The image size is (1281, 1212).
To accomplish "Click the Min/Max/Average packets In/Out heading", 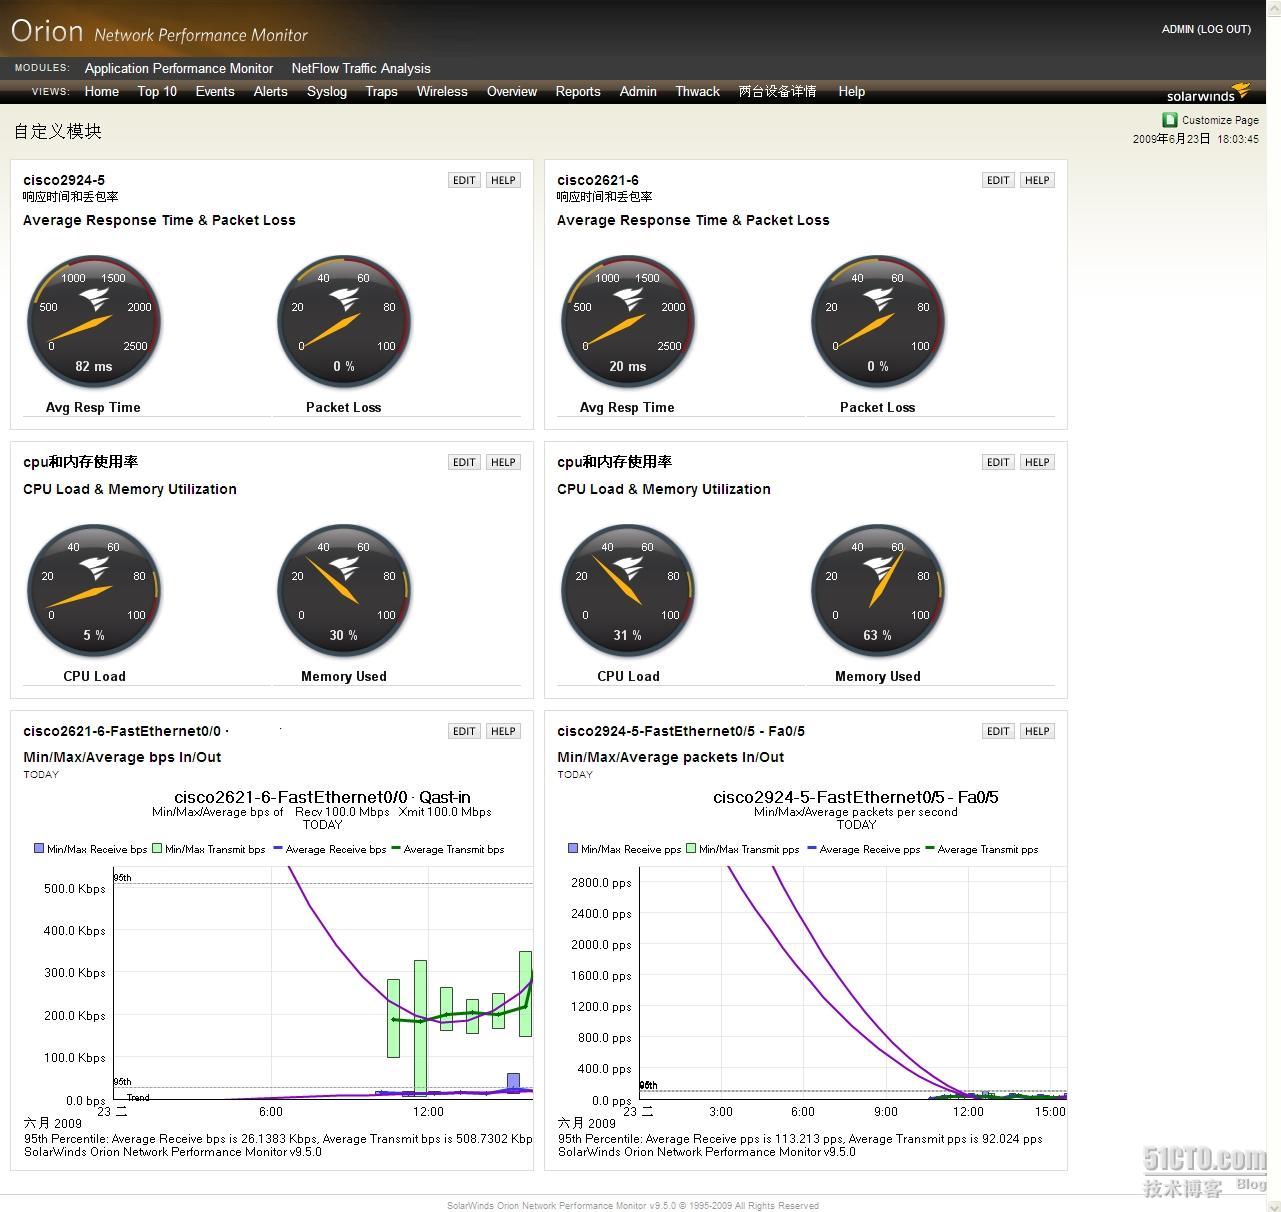I will (670, 757).
